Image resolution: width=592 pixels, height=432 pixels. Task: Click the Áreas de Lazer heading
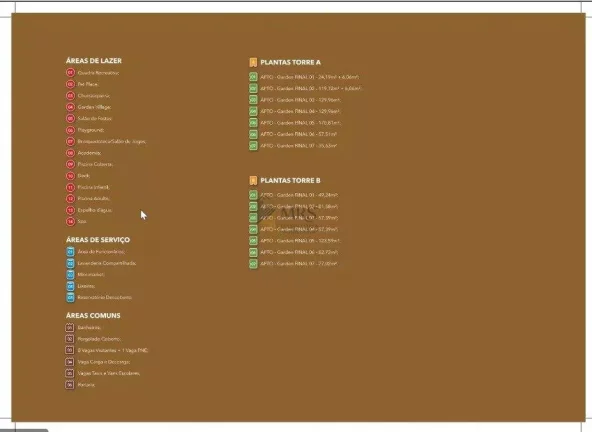pos(94,60)
